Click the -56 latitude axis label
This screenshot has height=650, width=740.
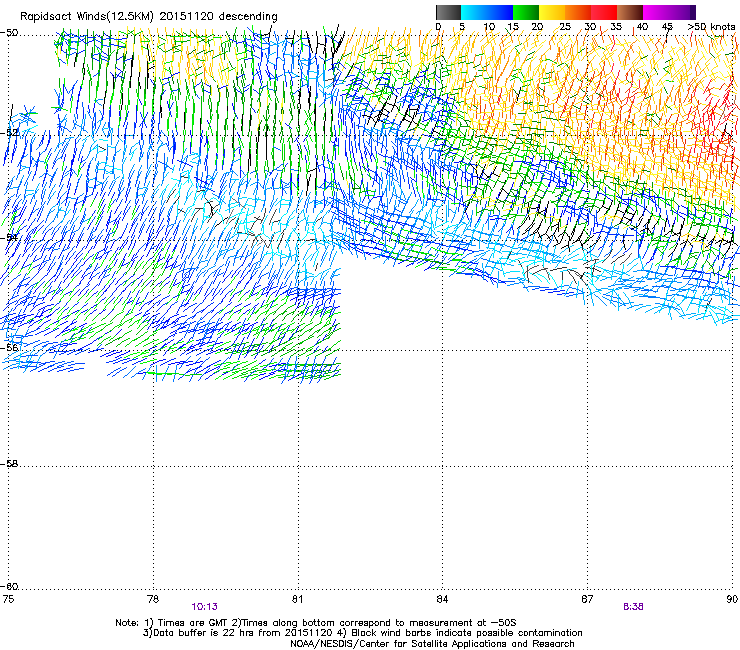[9, 347]
